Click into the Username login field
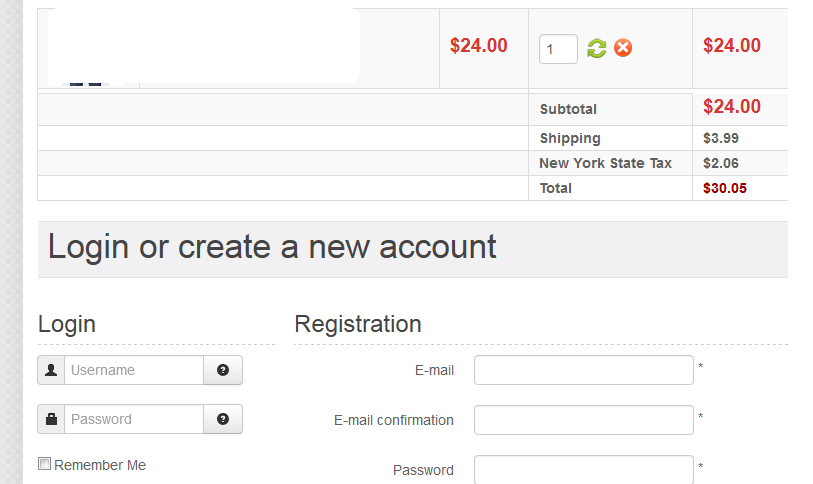813x484 pixels. [134, 370]
